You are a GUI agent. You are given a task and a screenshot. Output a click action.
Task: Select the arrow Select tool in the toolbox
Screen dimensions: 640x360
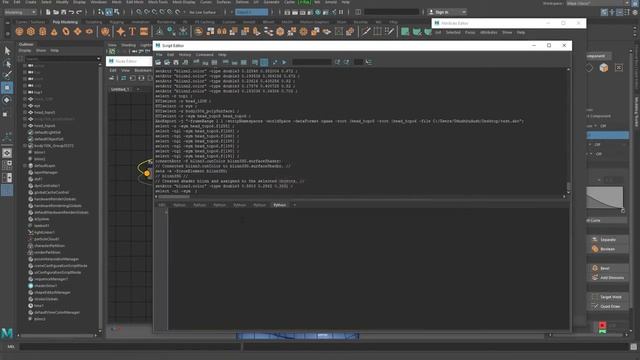7,51
